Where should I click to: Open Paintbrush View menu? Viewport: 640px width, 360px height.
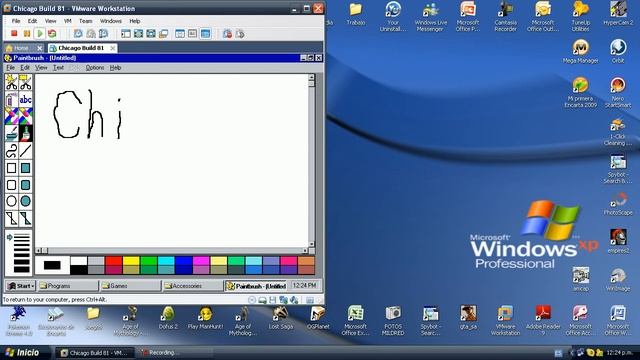click(41, 68)
